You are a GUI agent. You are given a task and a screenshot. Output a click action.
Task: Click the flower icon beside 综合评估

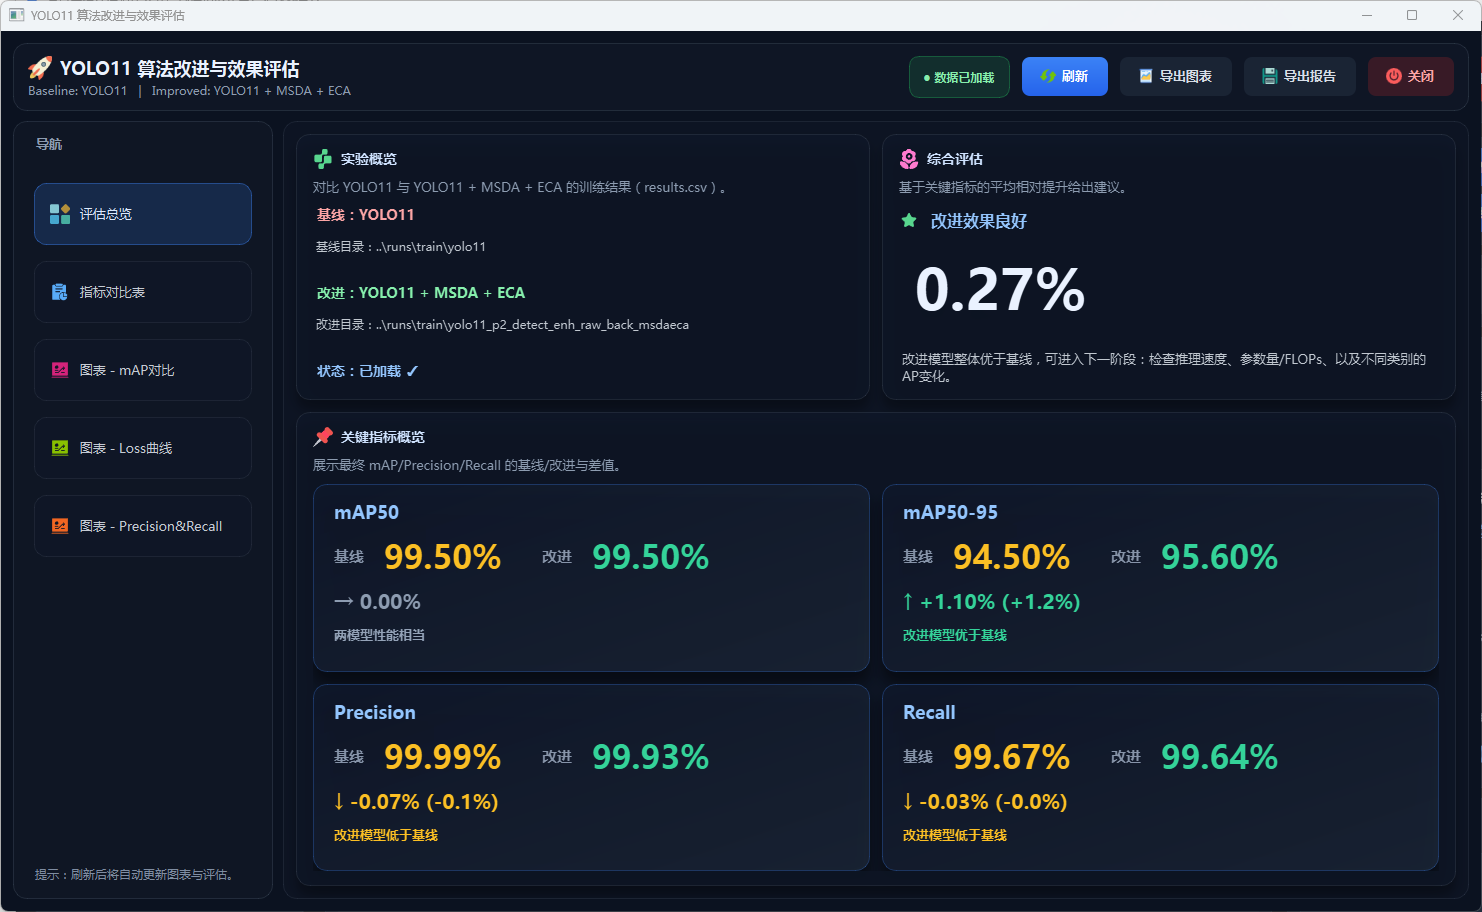(x=909, y=159)
